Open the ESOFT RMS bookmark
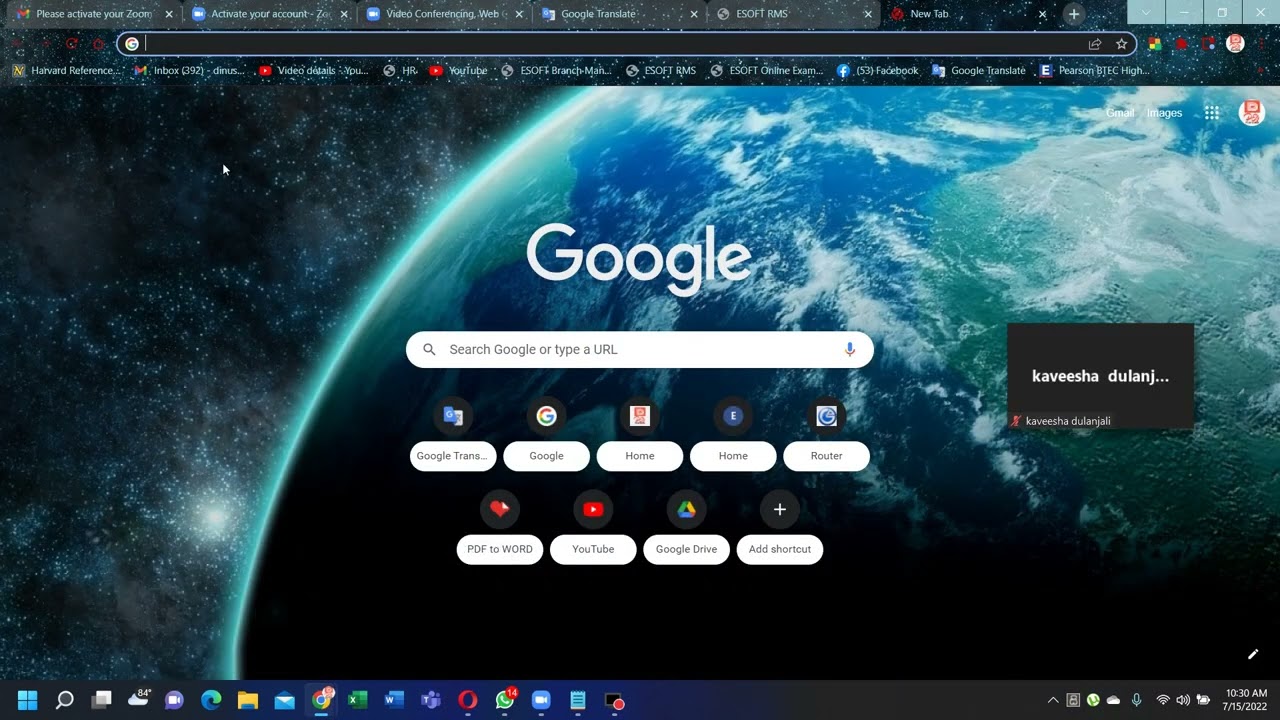This screenshot has width=1280, height=720. pos(661,71)
